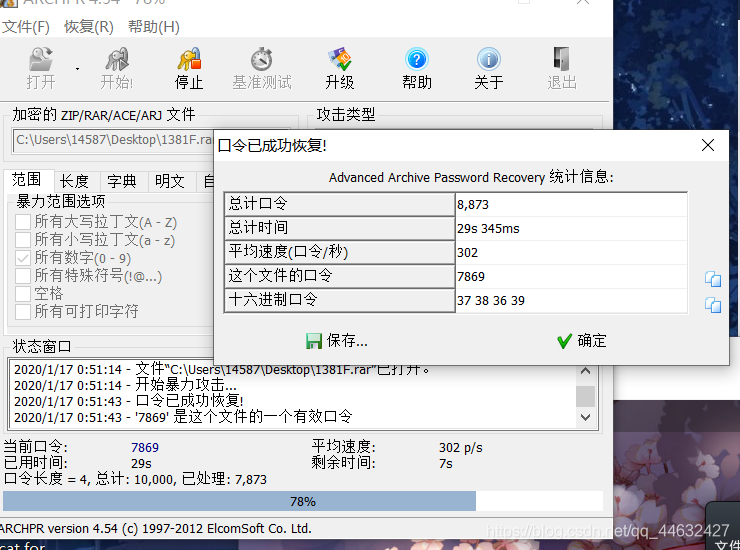Run the 基准测试 benchmark icon

[261, 68]
